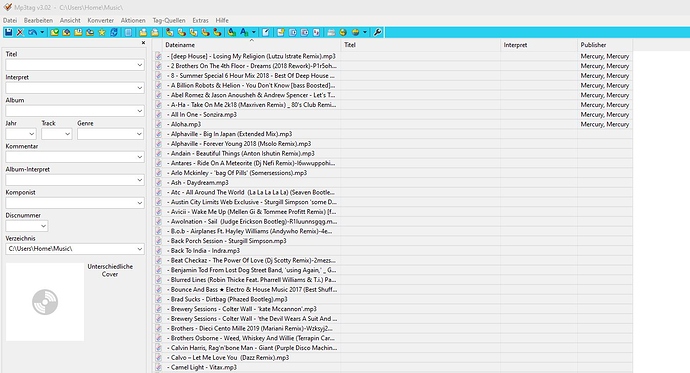
Task: Expand the Discnummer dropdown
Action: tap(43, 226)
